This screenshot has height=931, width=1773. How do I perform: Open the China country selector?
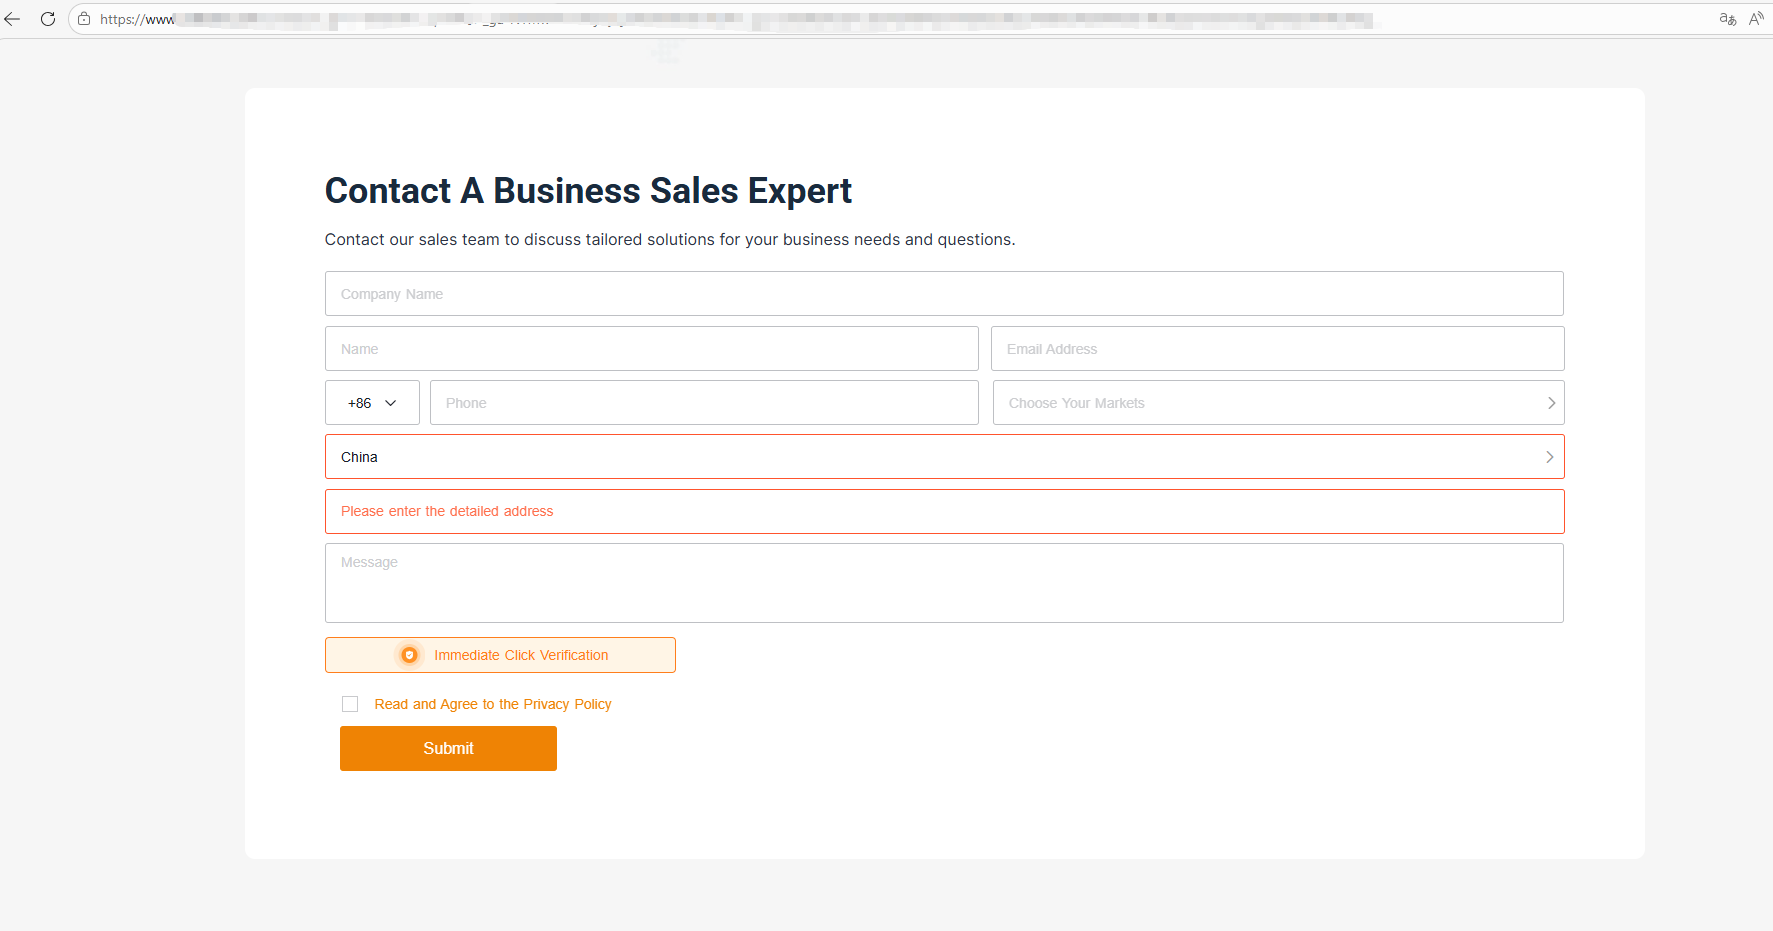point(944,457)
